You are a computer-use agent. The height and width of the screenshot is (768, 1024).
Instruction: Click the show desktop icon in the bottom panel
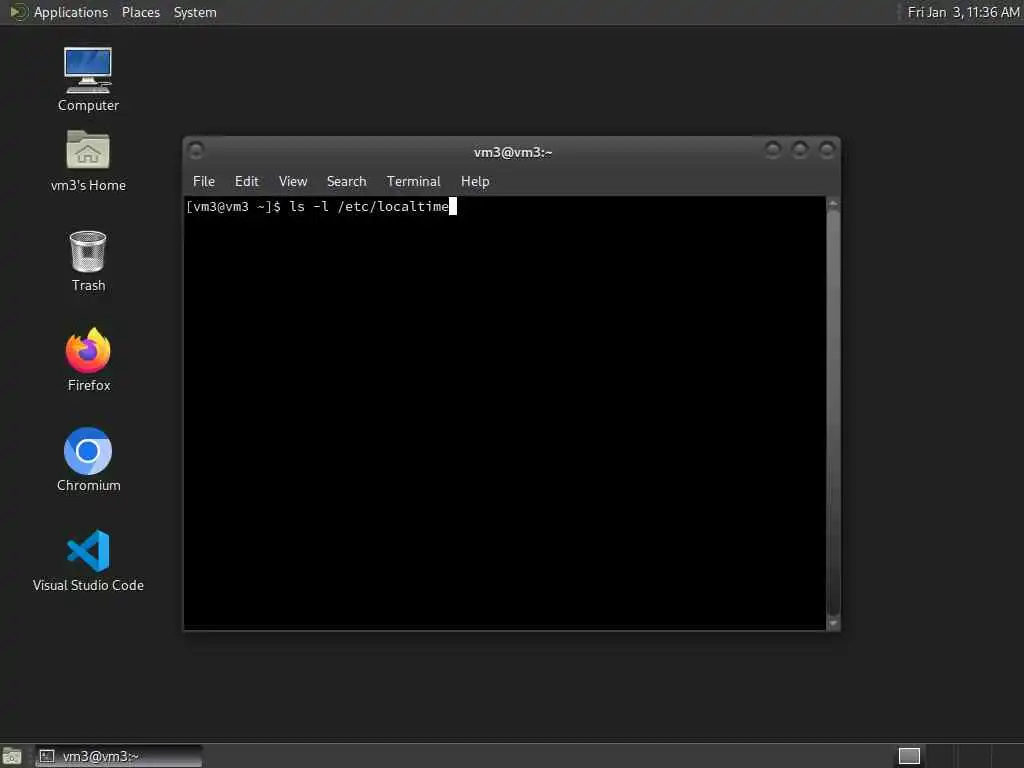point(12,756)
